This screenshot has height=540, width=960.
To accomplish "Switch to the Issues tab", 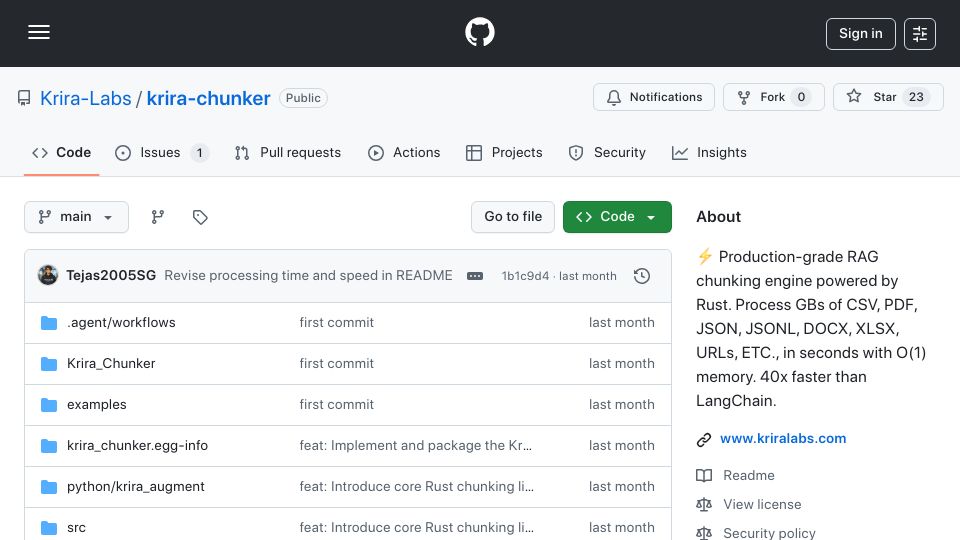I will [x=162, y=152].
